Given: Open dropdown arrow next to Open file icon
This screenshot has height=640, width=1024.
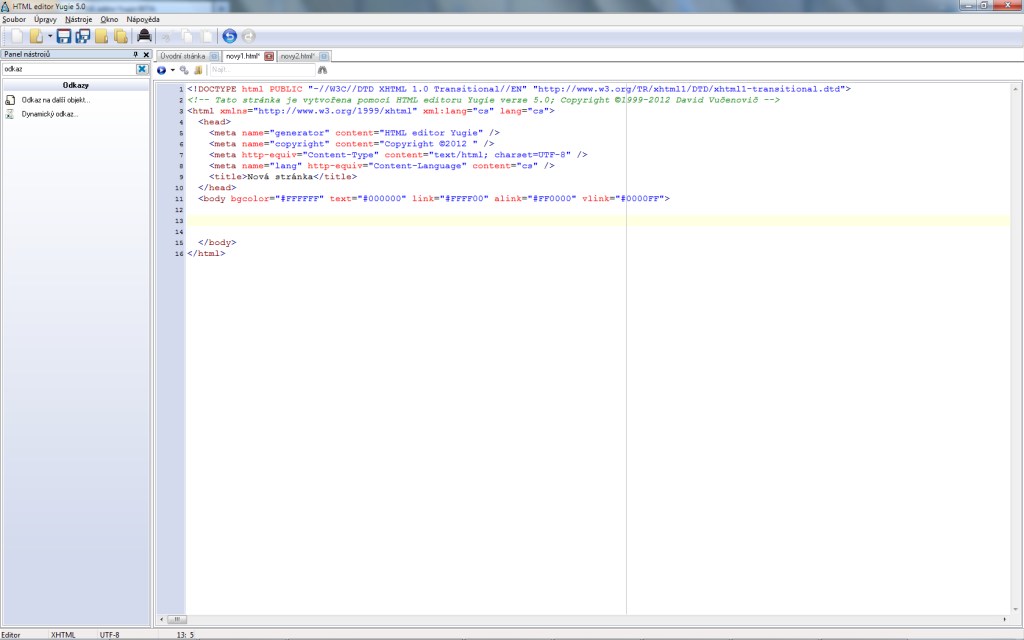Looking at the screenshot, I should pos(50,37).
